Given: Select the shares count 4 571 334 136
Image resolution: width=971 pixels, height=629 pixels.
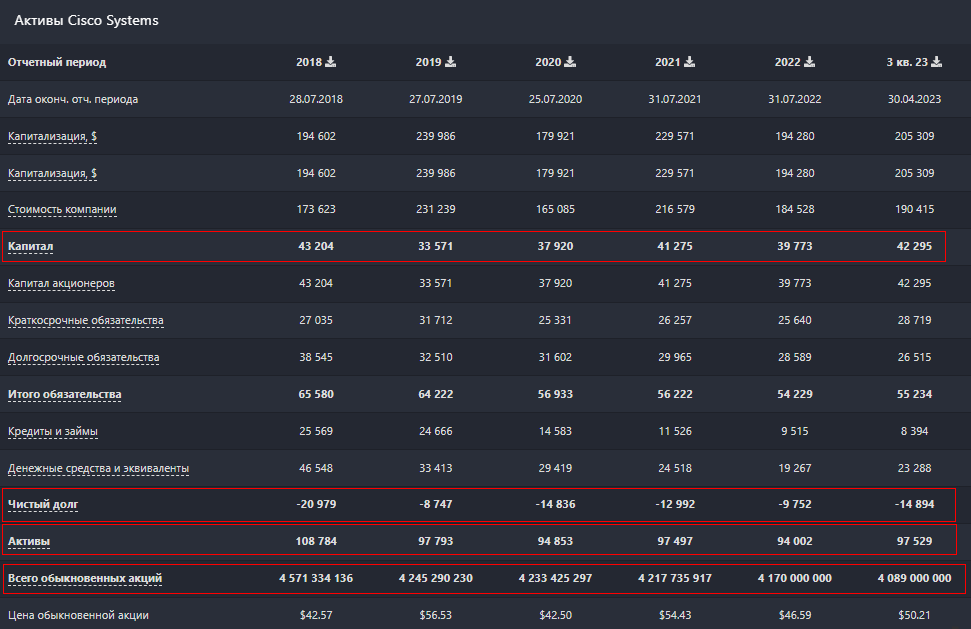Looking at the screenshot, I should (316, 578).
